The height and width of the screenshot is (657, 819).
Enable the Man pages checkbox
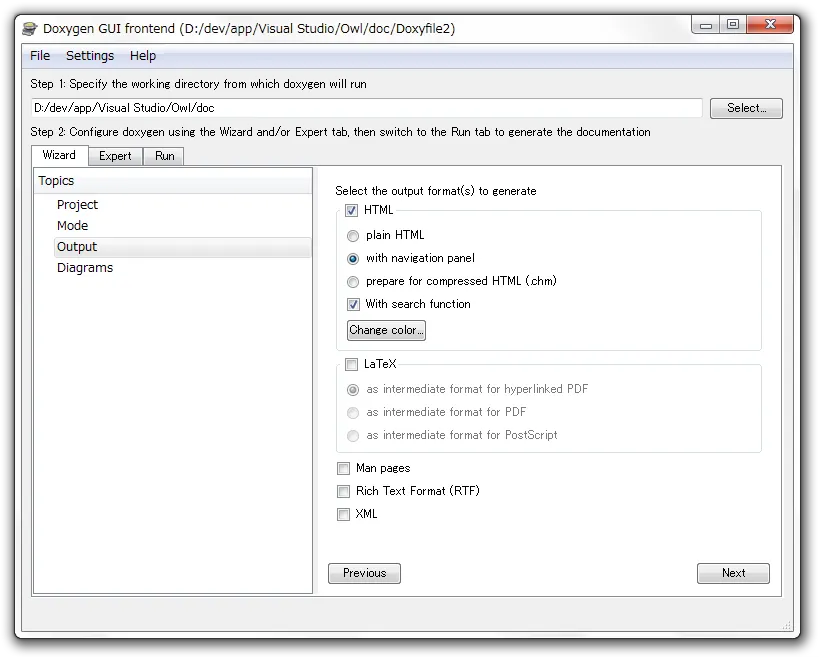pyautogui.click(x=343, y=468)
